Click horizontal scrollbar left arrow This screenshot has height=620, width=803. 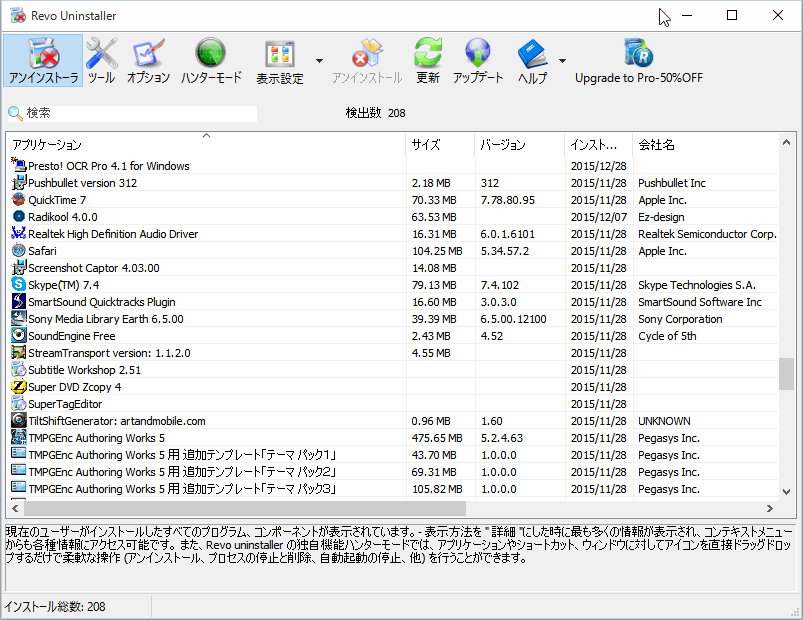pyautogui.click(x=15, y=508)
